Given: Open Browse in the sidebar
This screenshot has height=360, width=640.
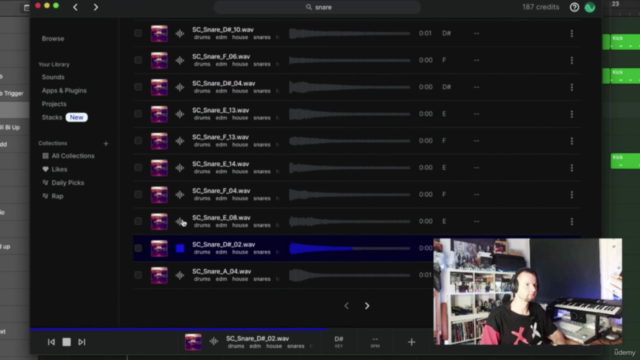Looking at the screenshot, I should click(53, 38).
